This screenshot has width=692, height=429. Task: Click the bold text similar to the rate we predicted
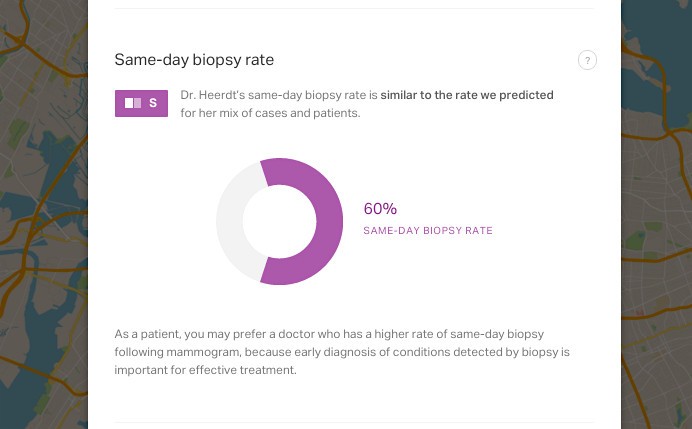click(467, 95)
